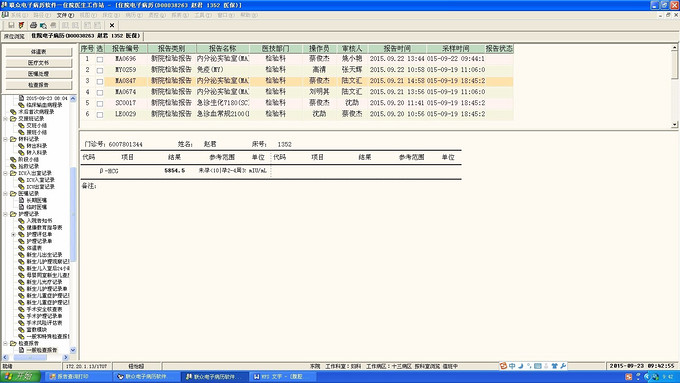Tick the checkbox for report MA0847
680x383 pixels.
pyautogui.click(x=100, y=81)
